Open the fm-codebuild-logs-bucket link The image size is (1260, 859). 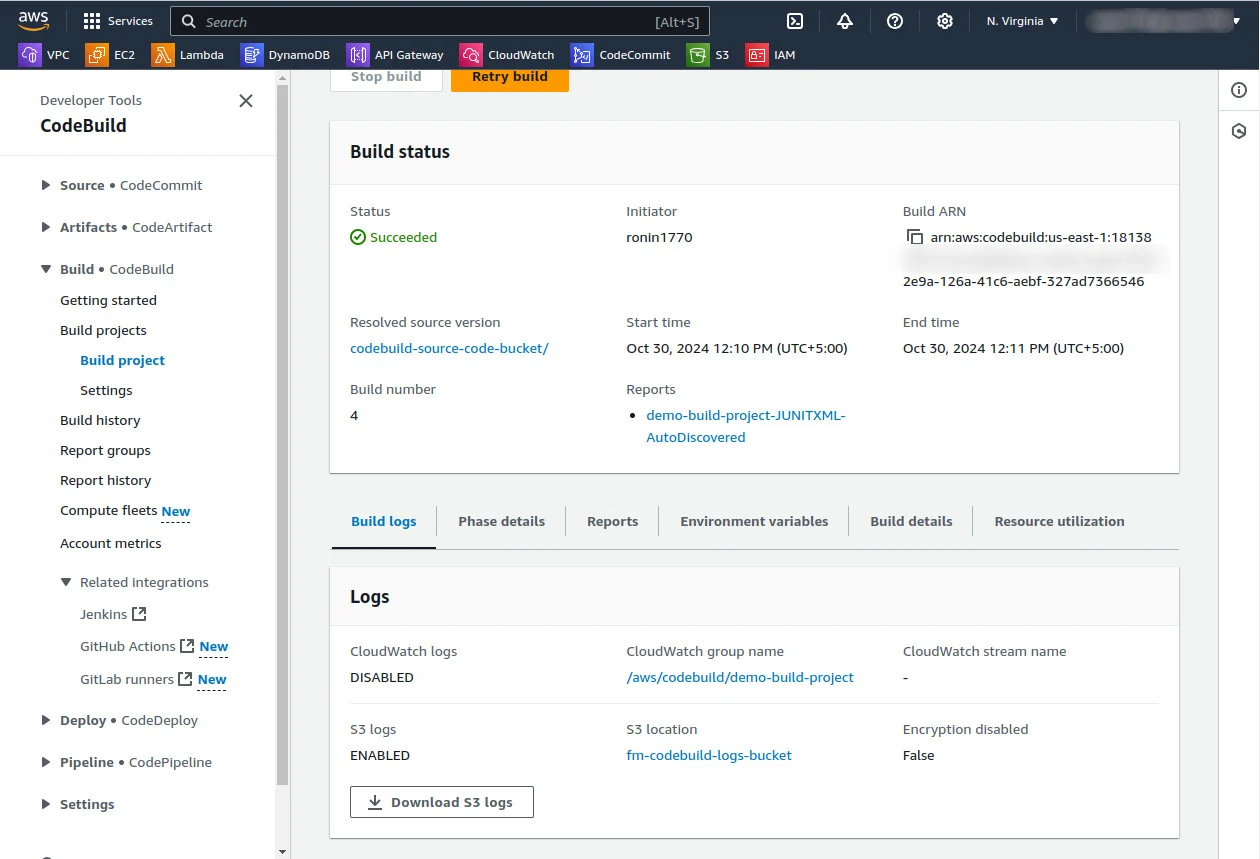coord(709,755)
